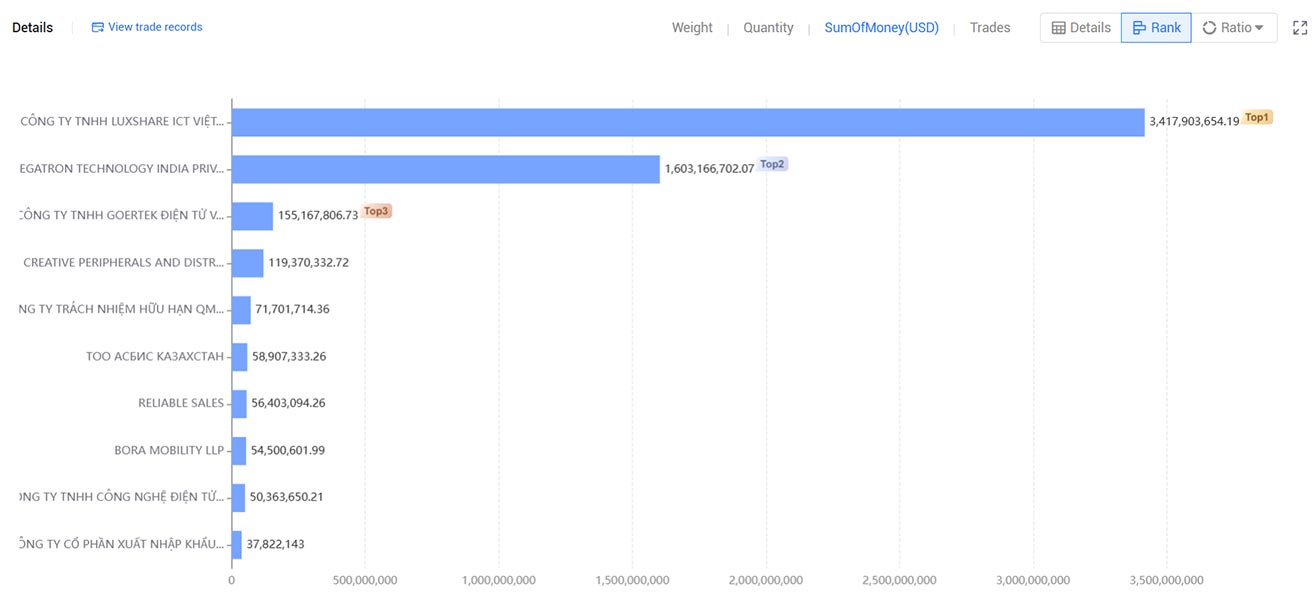Click the TRÁCH NHIỆM HỮU HẠN QM label
Image resolution: width=1316 pixels, height=600 pixels.
122,310
